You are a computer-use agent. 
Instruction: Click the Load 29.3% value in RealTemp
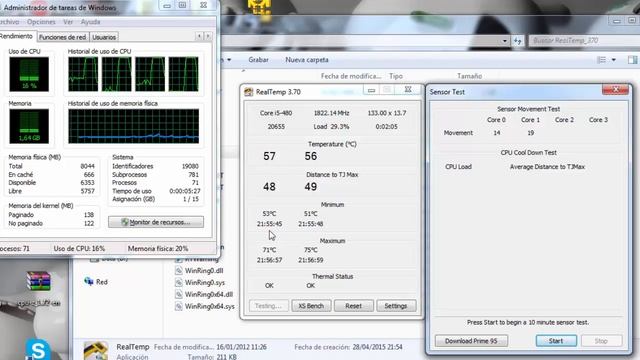click(x=331, y=127)
